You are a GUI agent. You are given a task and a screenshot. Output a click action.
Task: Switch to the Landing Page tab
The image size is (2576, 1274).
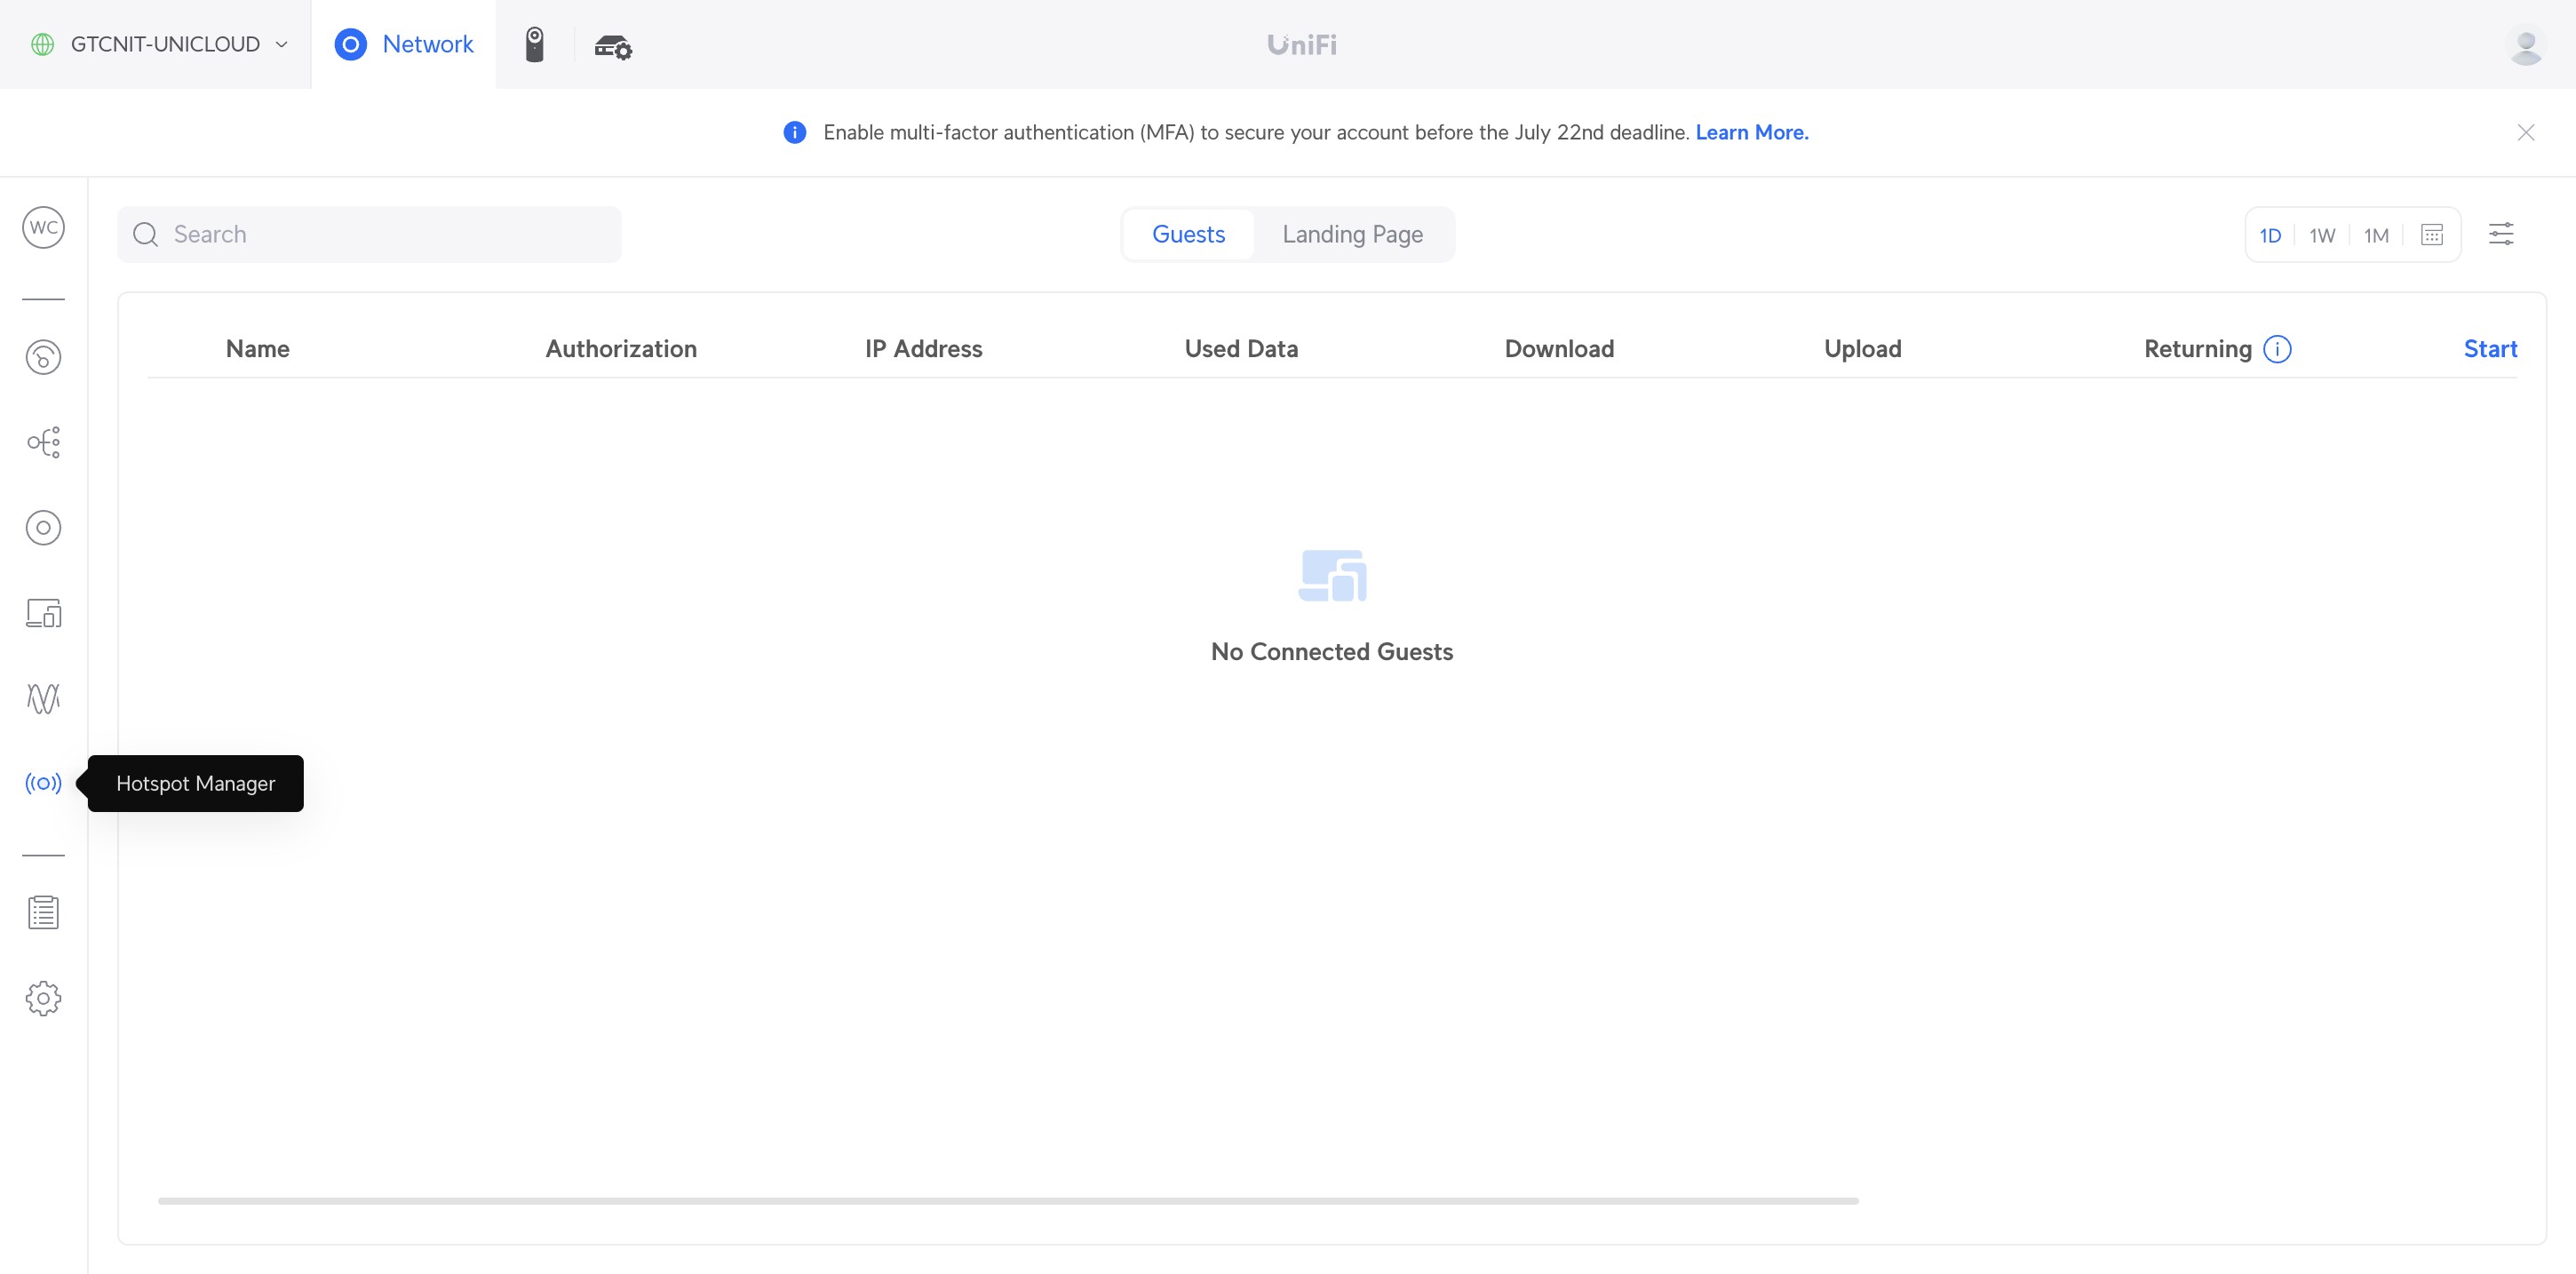(x=1352, y=234)
